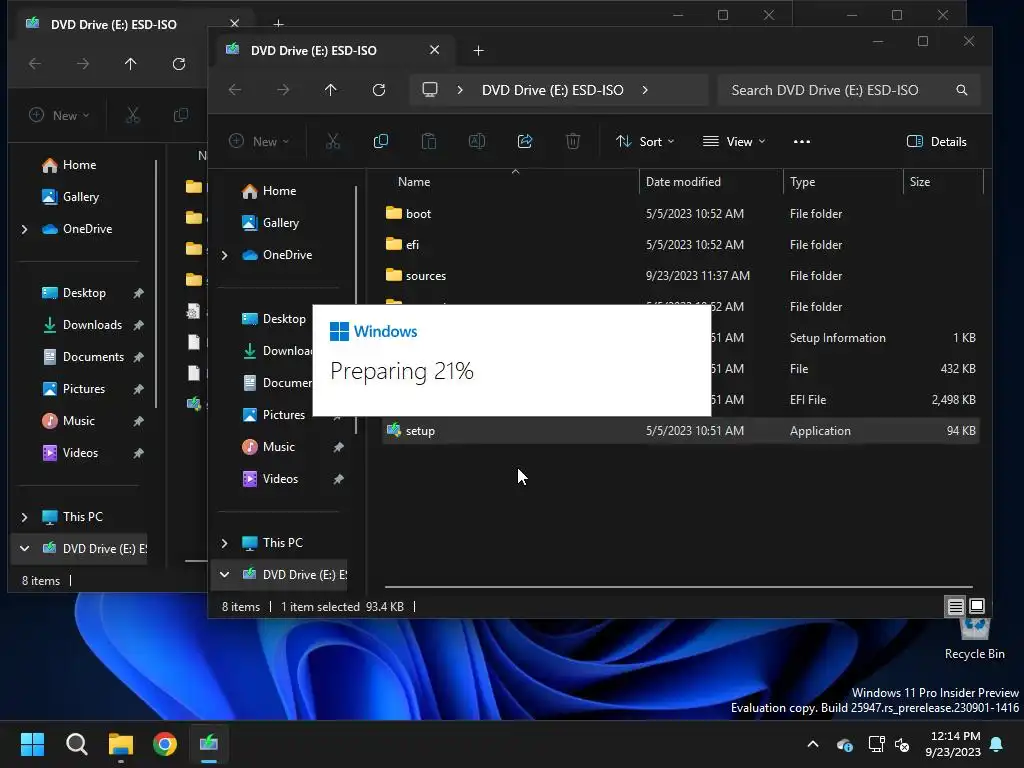Image resolution: width=1024 pixels, height=768 pixels.
Task: Click the Paste icon in front window toolbar
Action: (428, 141)
